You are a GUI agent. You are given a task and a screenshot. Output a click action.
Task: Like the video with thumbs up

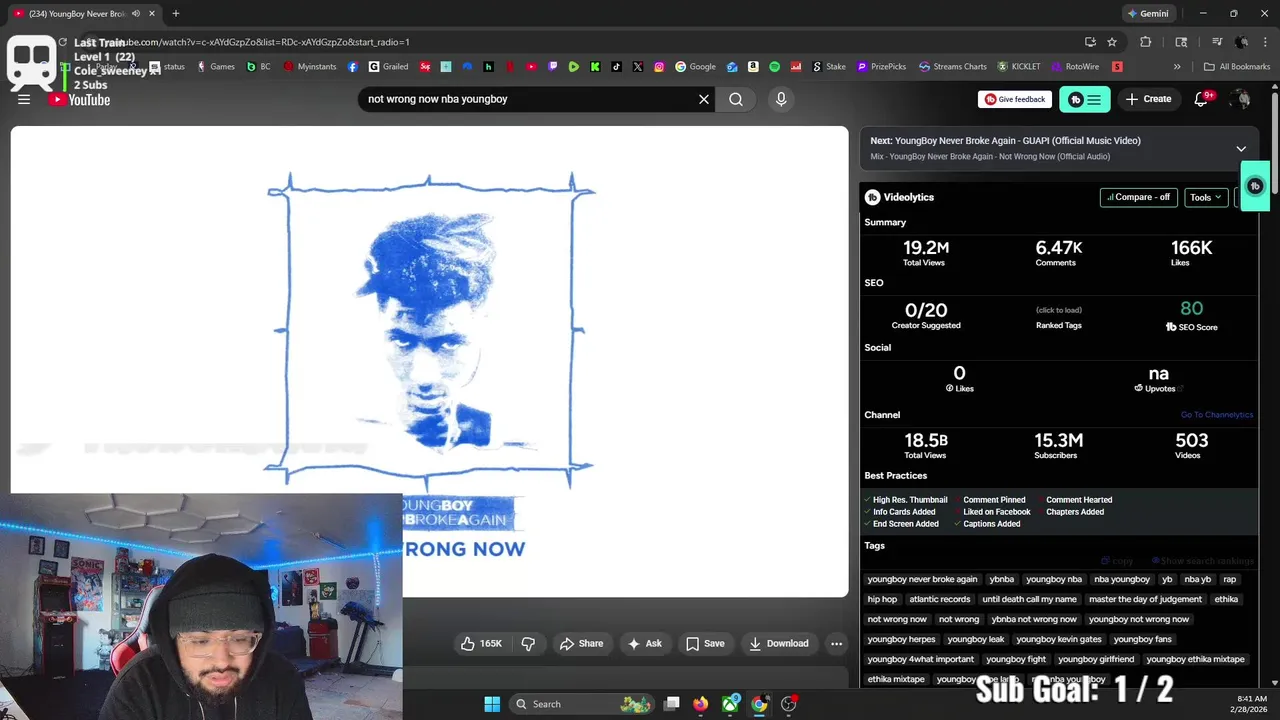pos(482,643)
